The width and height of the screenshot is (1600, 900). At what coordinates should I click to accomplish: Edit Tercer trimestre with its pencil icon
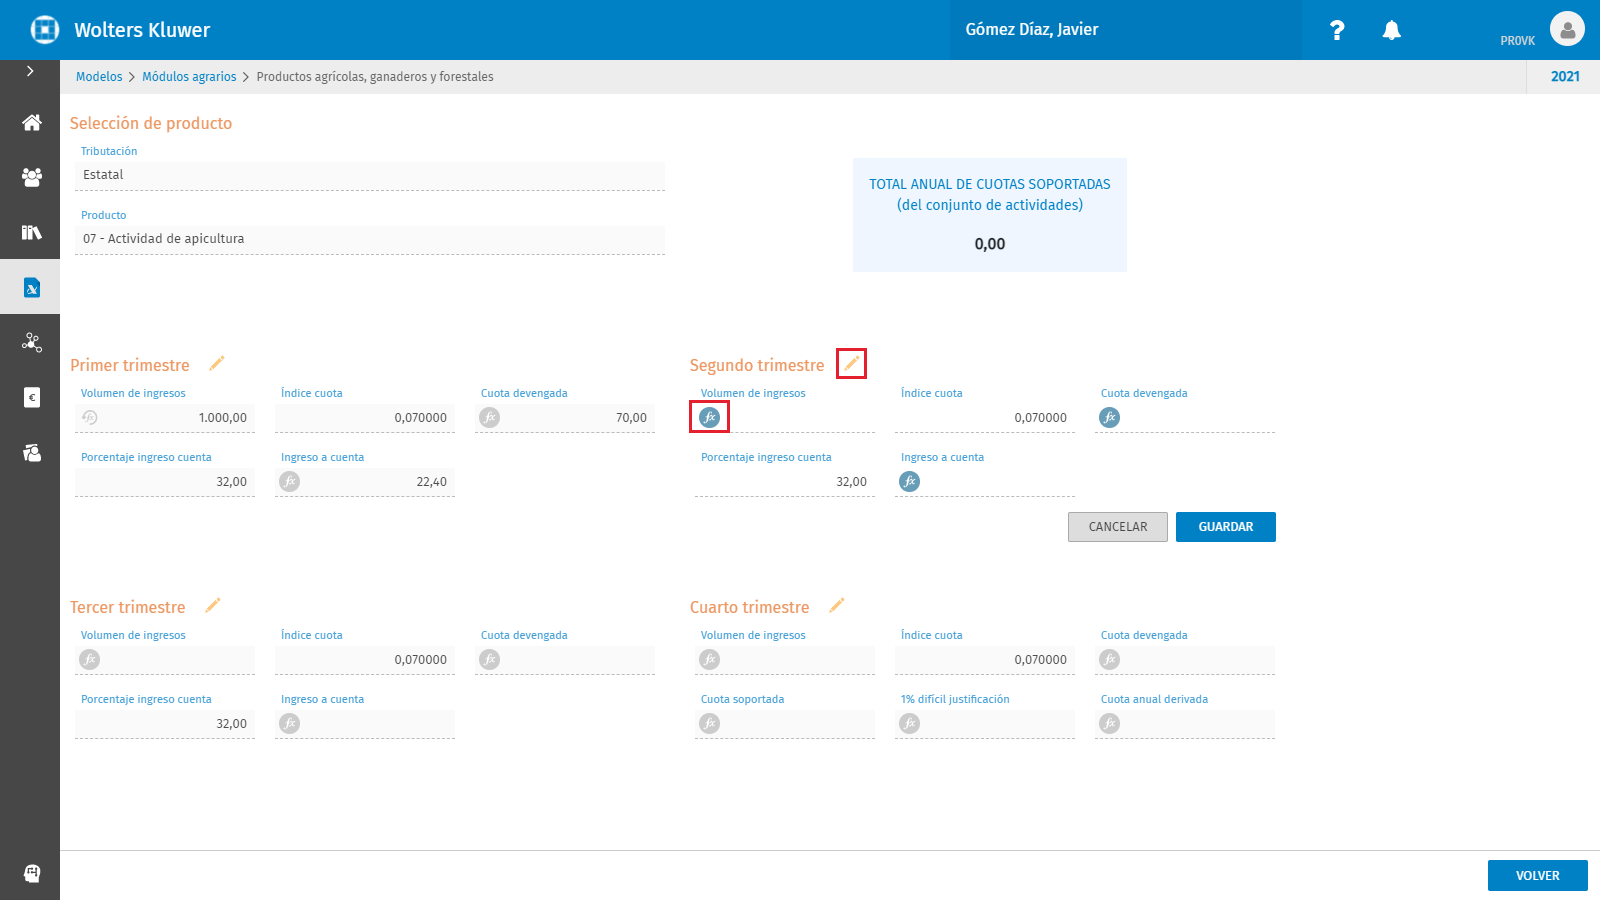[213, 605]
